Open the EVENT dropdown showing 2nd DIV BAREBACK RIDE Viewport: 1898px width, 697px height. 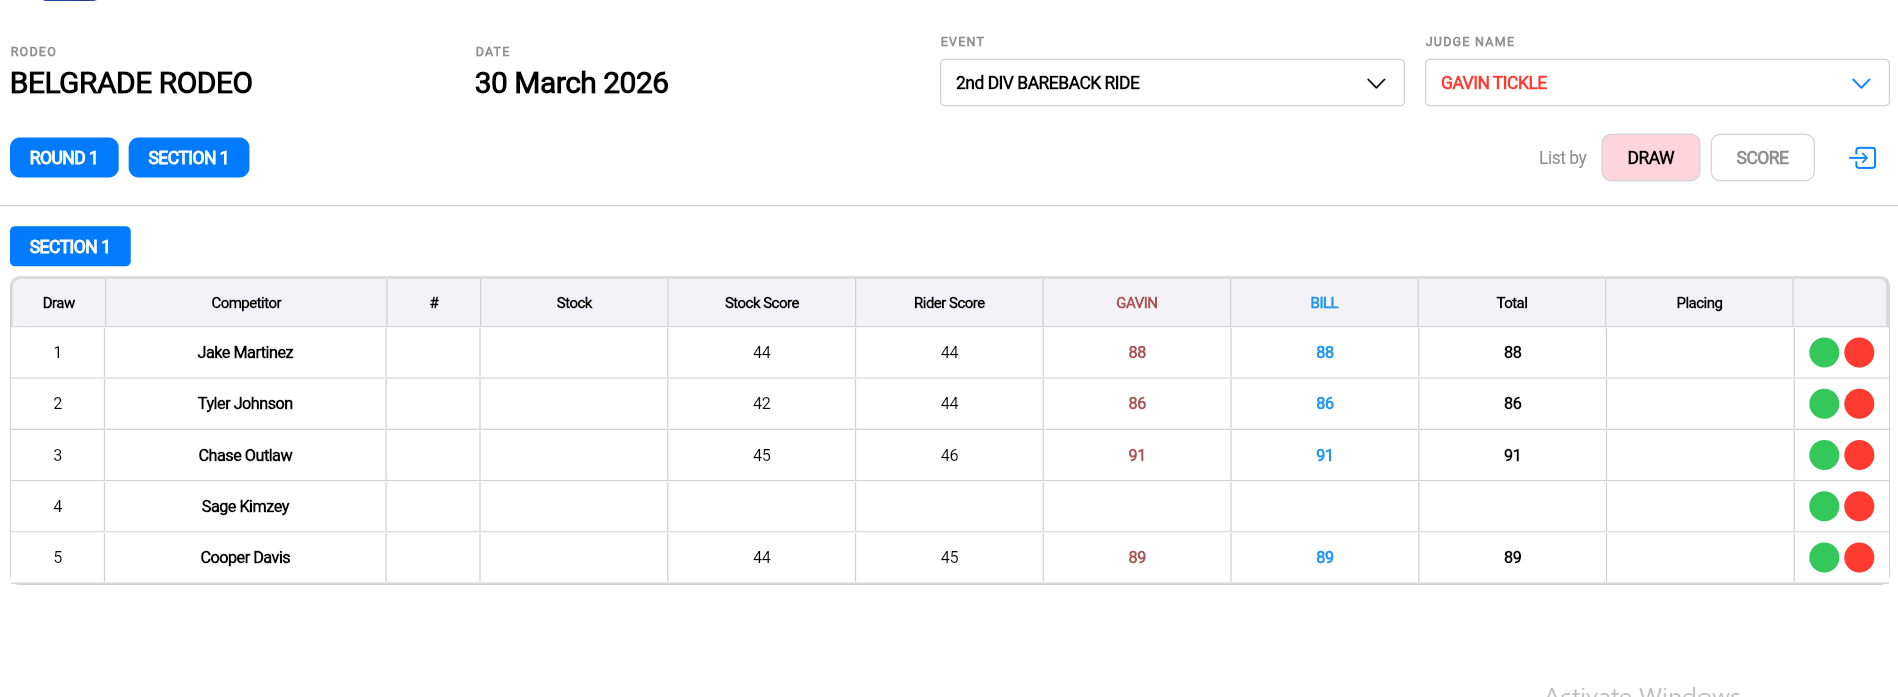(x=1172, y=83)
